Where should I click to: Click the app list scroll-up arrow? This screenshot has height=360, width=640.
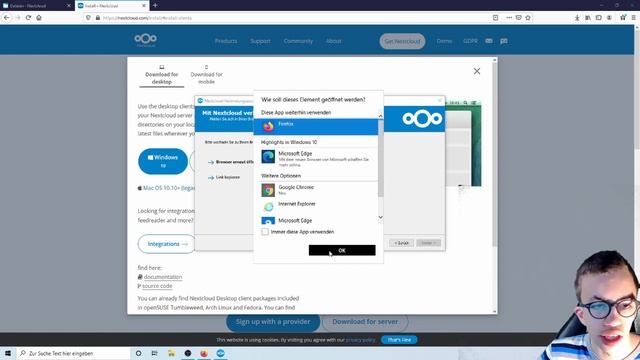(x=380, y=116)
